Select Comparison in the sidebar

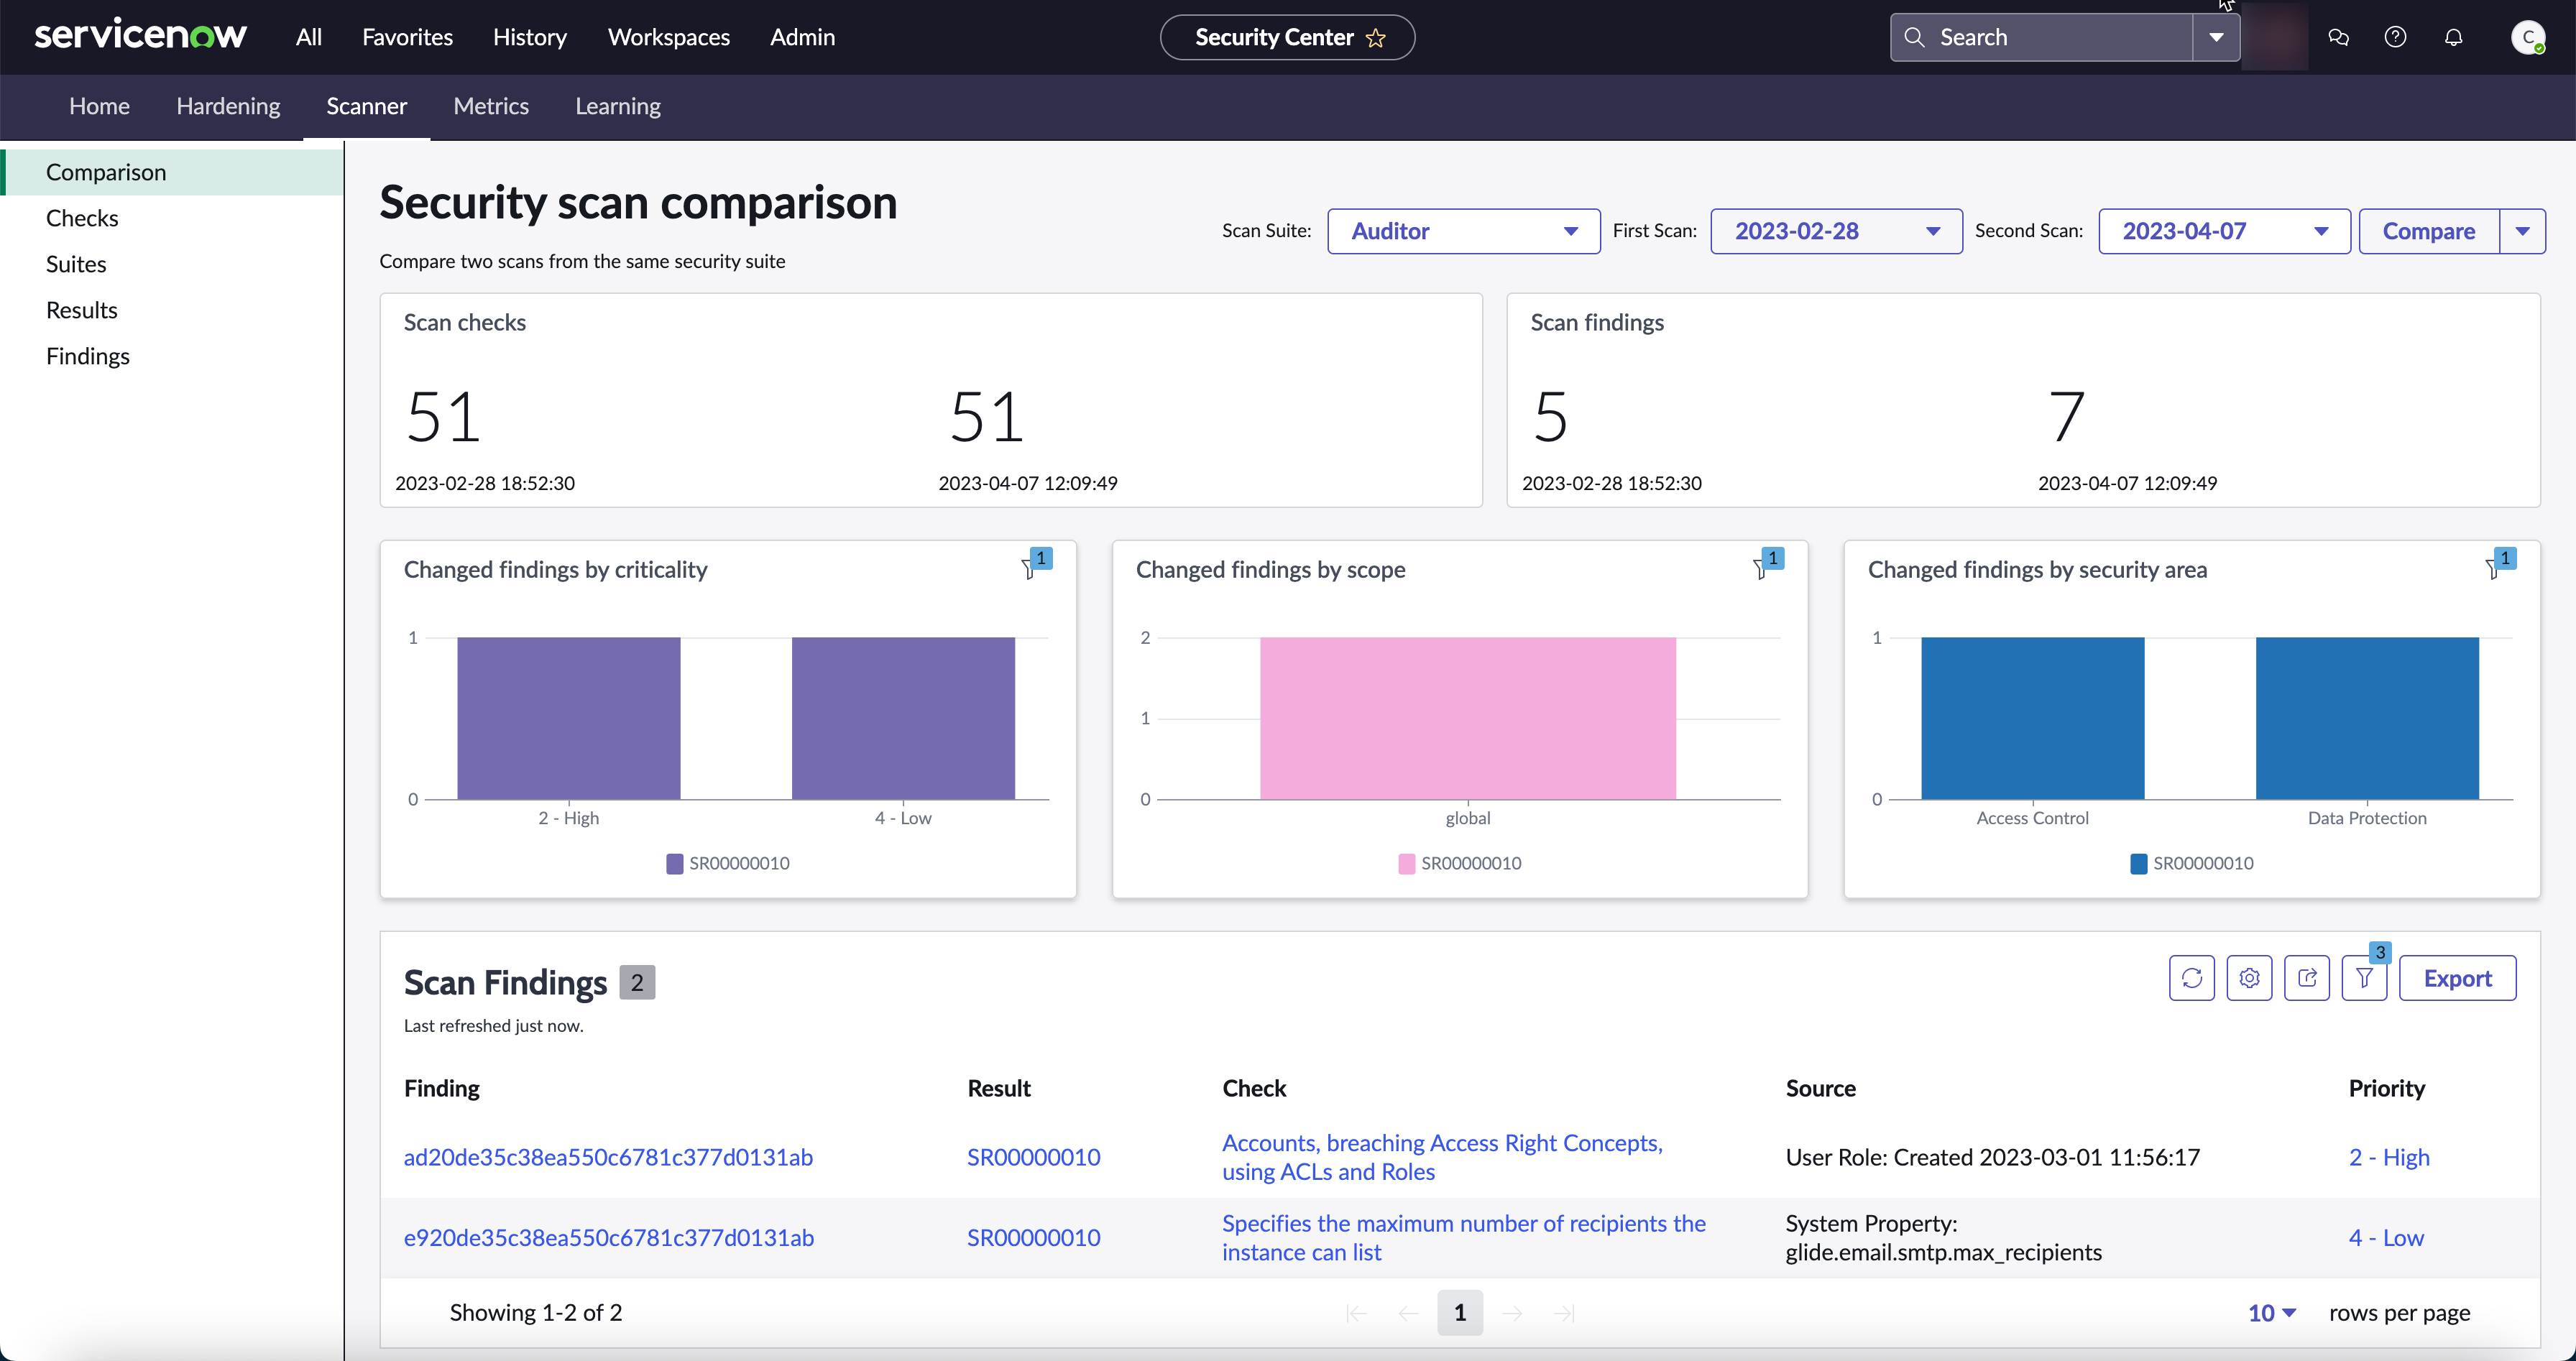click(172, 172)
